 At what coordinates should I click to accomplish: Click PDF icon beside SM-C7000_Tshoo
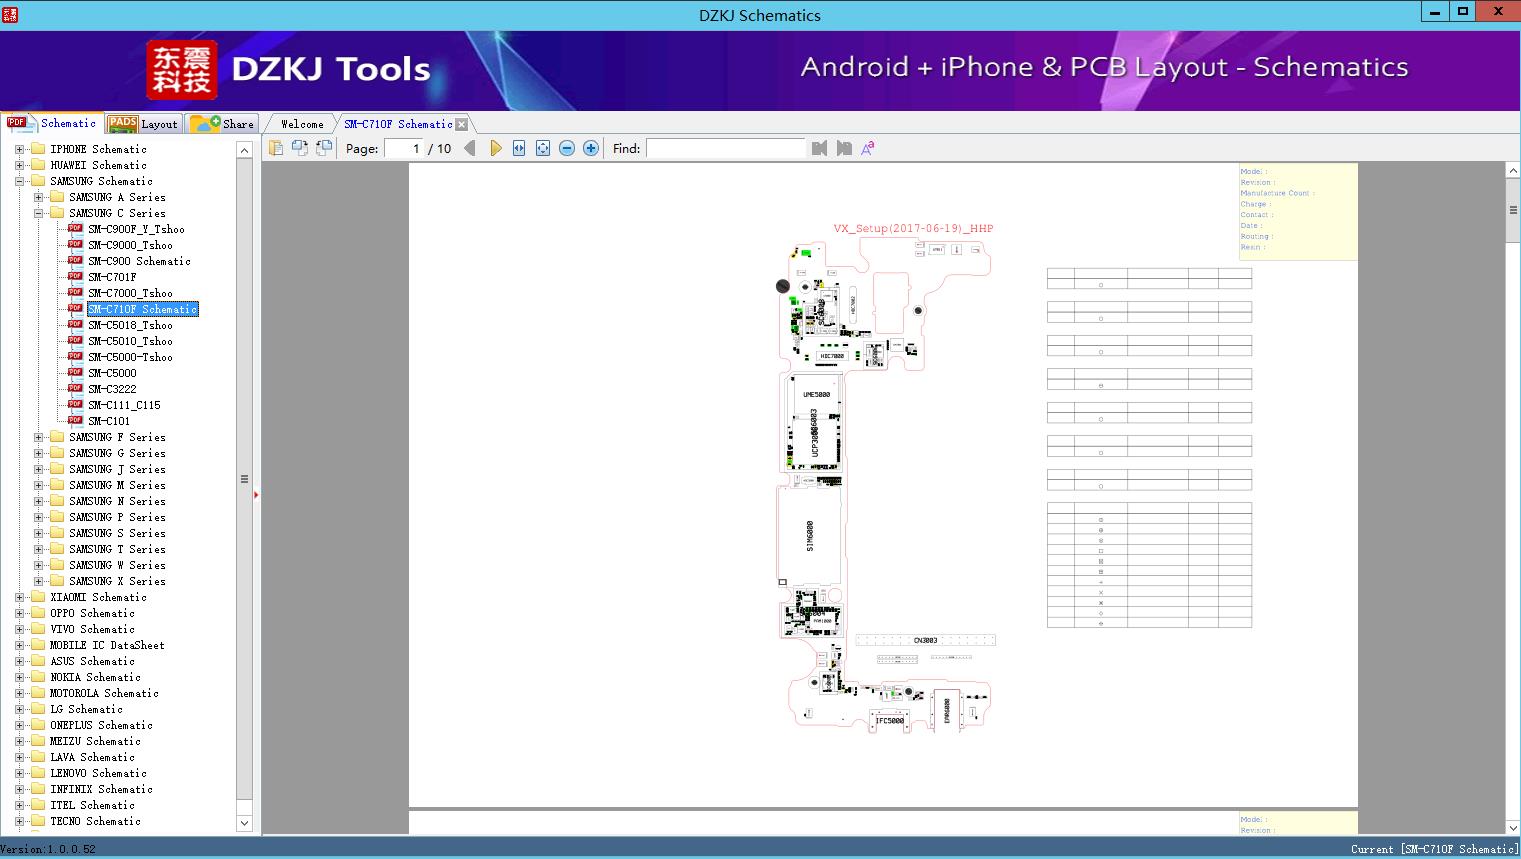(75, 293)
